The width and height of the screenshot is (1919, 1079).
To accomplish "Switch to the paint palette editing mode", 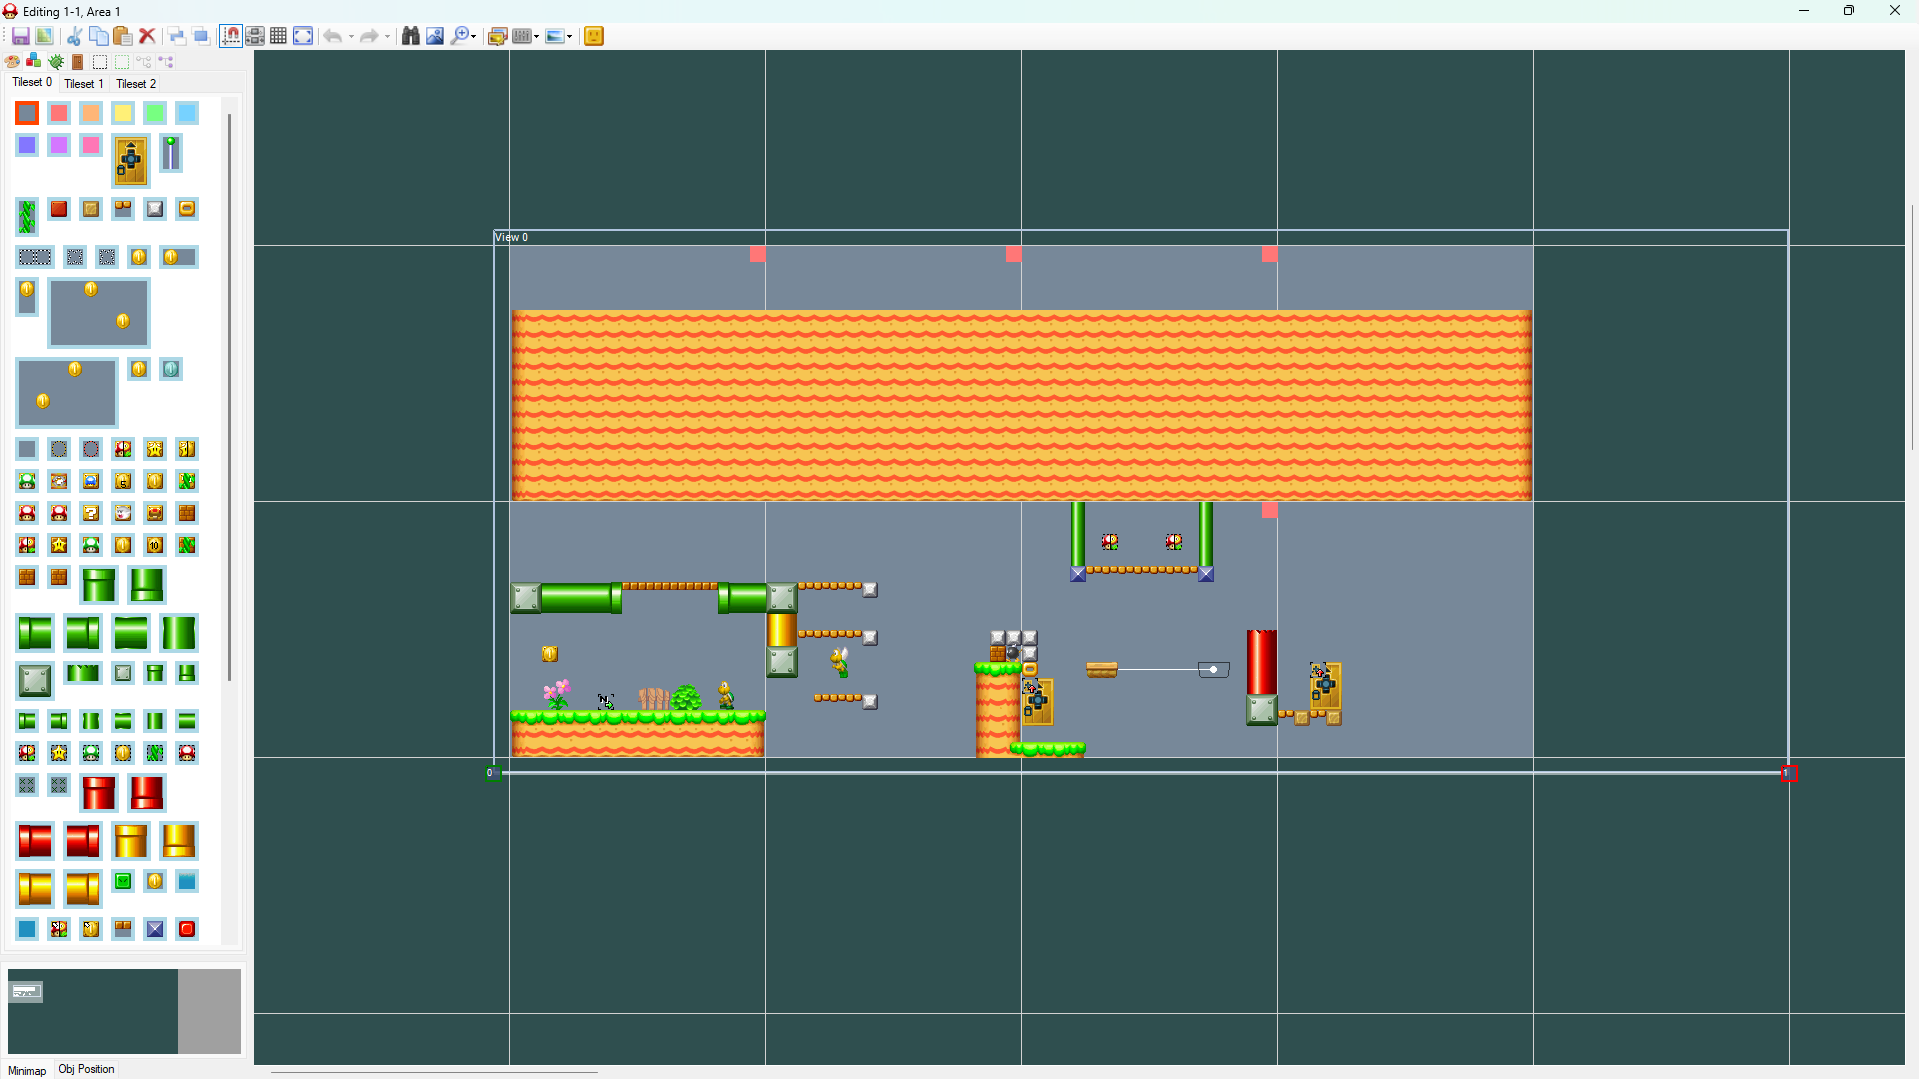I will click(x=12, y=62).
